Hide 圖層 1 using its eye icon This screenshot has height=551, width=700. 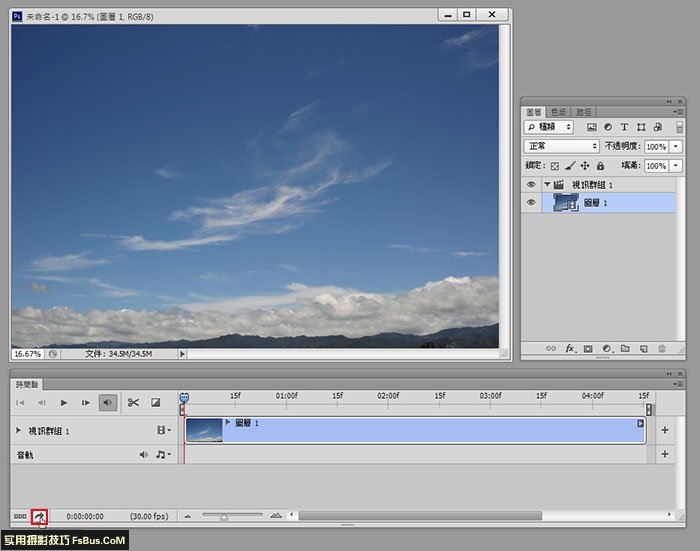pyautogui.click(x=531, y=203)
